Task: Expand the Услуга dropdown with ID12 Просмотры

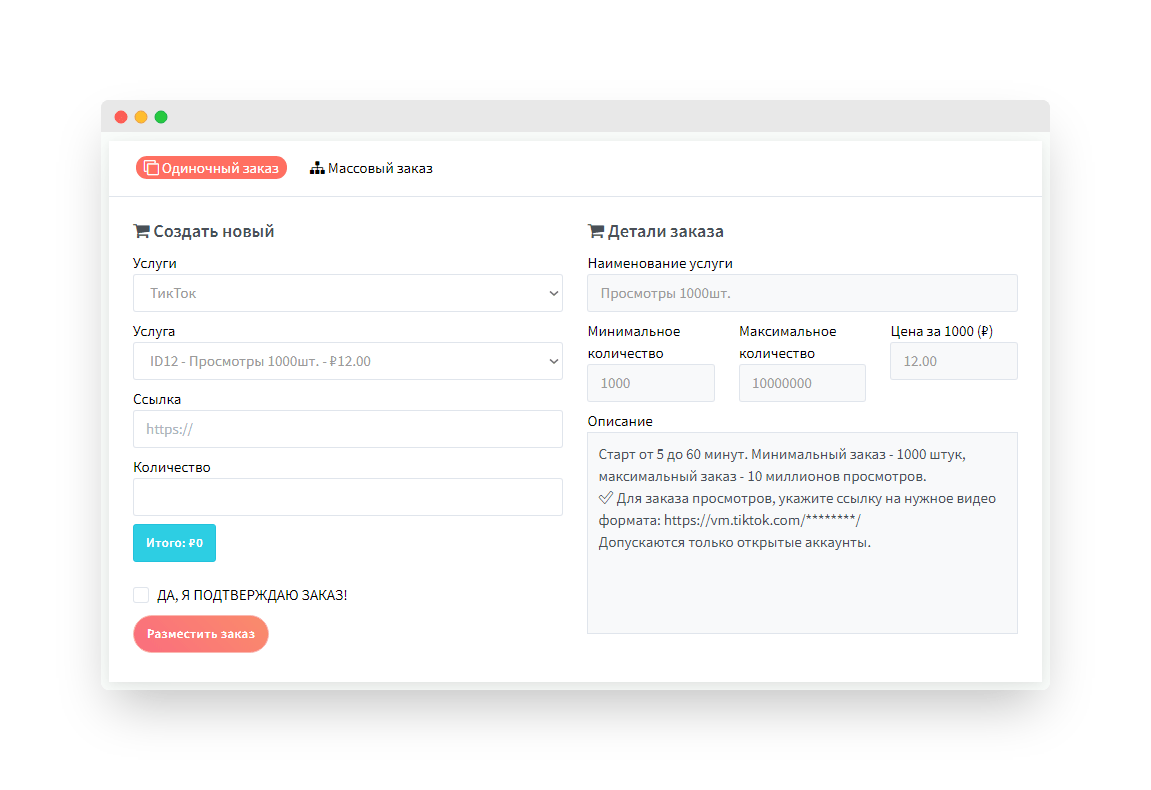Action: 347,361
